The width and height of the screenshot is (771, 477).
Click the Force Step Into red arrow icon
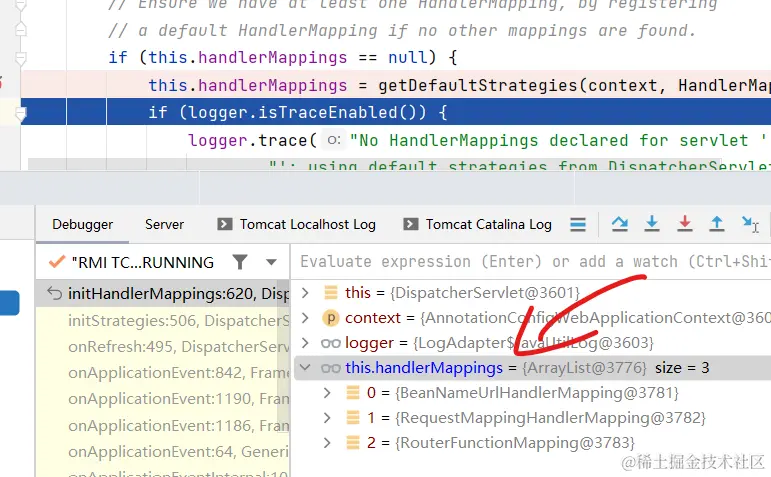tap(684, 224)
